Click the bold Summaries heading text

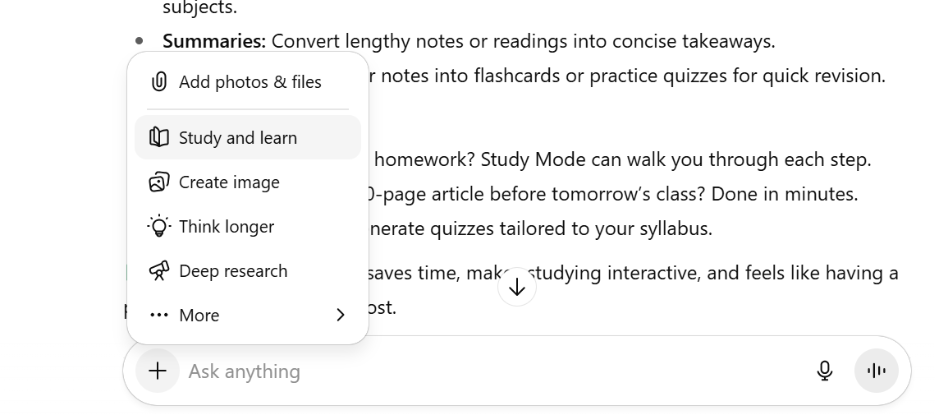tap(213, 42)
